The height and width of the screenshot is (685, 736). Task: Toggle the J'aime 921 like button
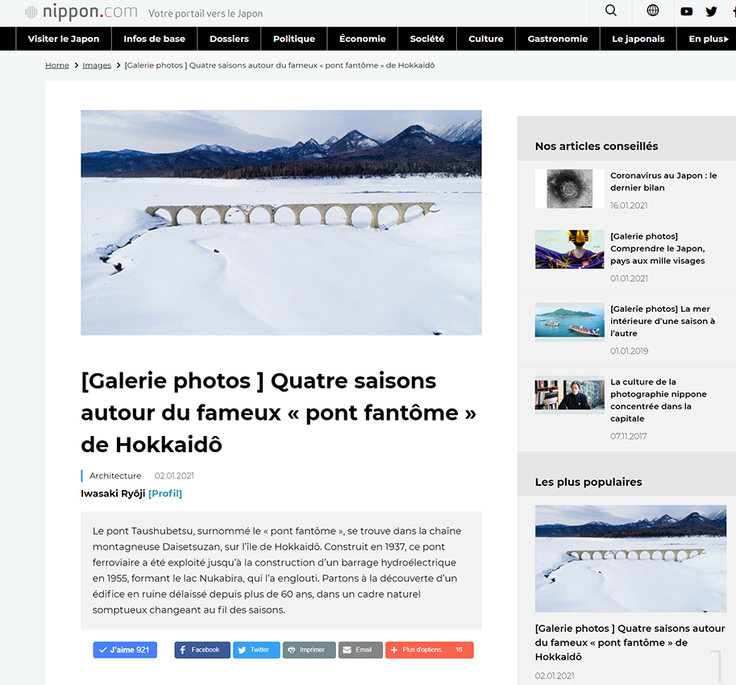click(x=125, y=650)
